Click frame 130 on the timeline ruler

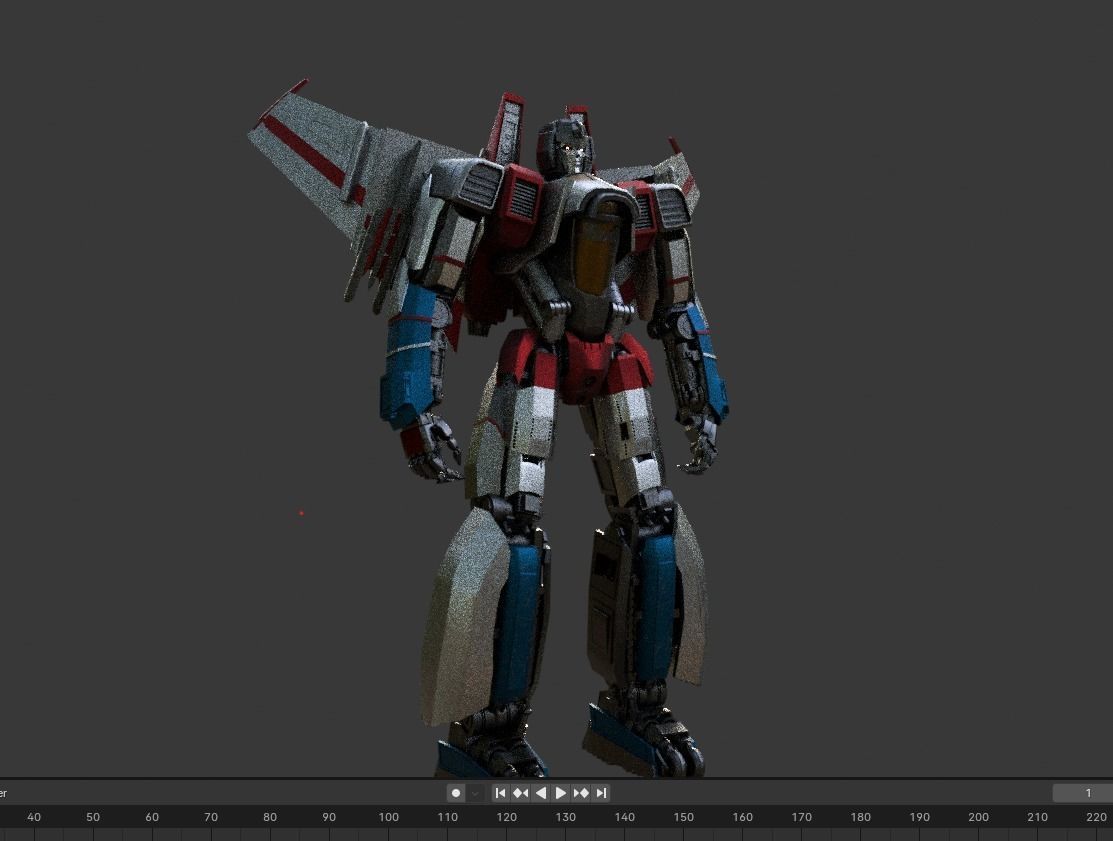point(566,817)
